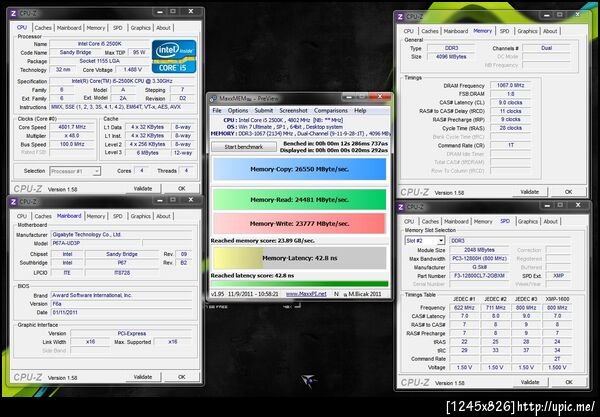Minimize the CPU-Z SPD window

[547, 205]
